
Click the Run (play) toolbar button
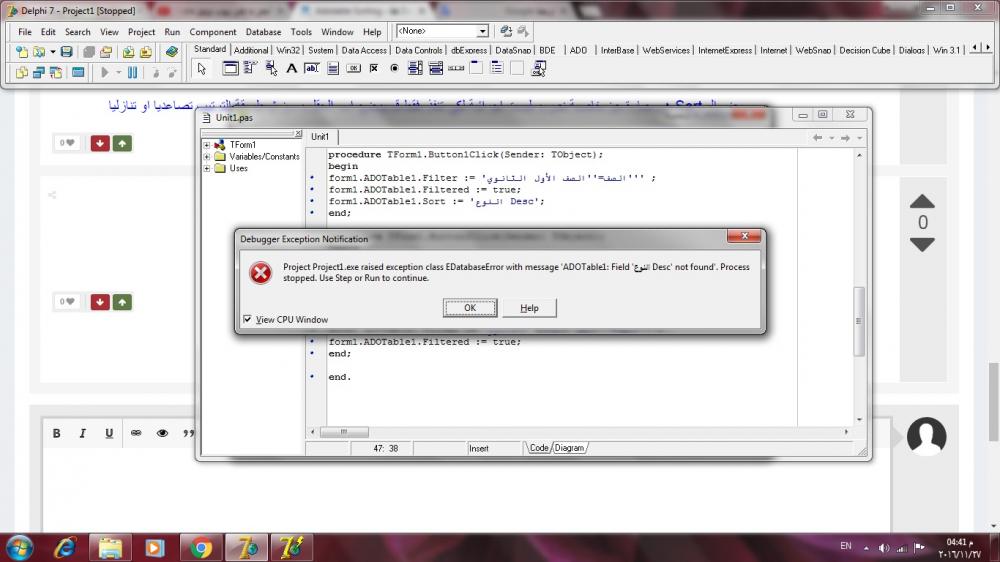point(105,73)
